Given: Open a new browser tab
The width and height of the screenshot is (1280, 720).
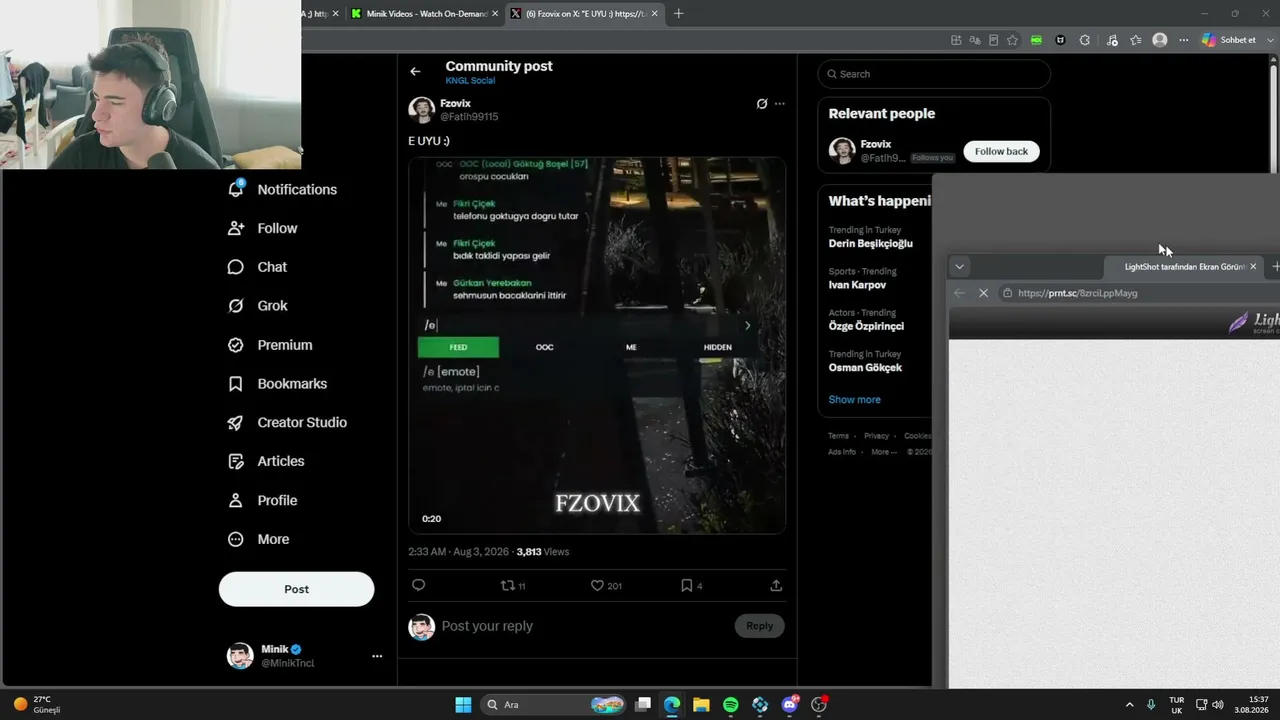Looking at the screenshot, I should [679, 14].
